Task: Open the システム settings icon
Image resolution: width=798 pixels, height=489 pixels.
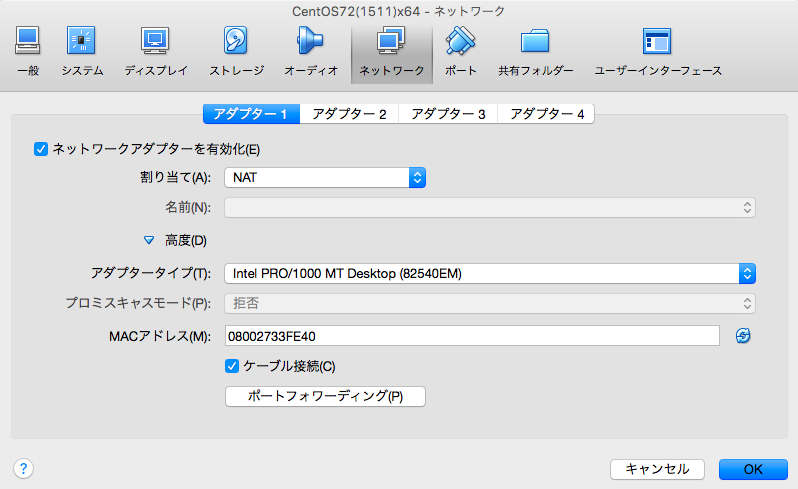Action: coord(82,52)
